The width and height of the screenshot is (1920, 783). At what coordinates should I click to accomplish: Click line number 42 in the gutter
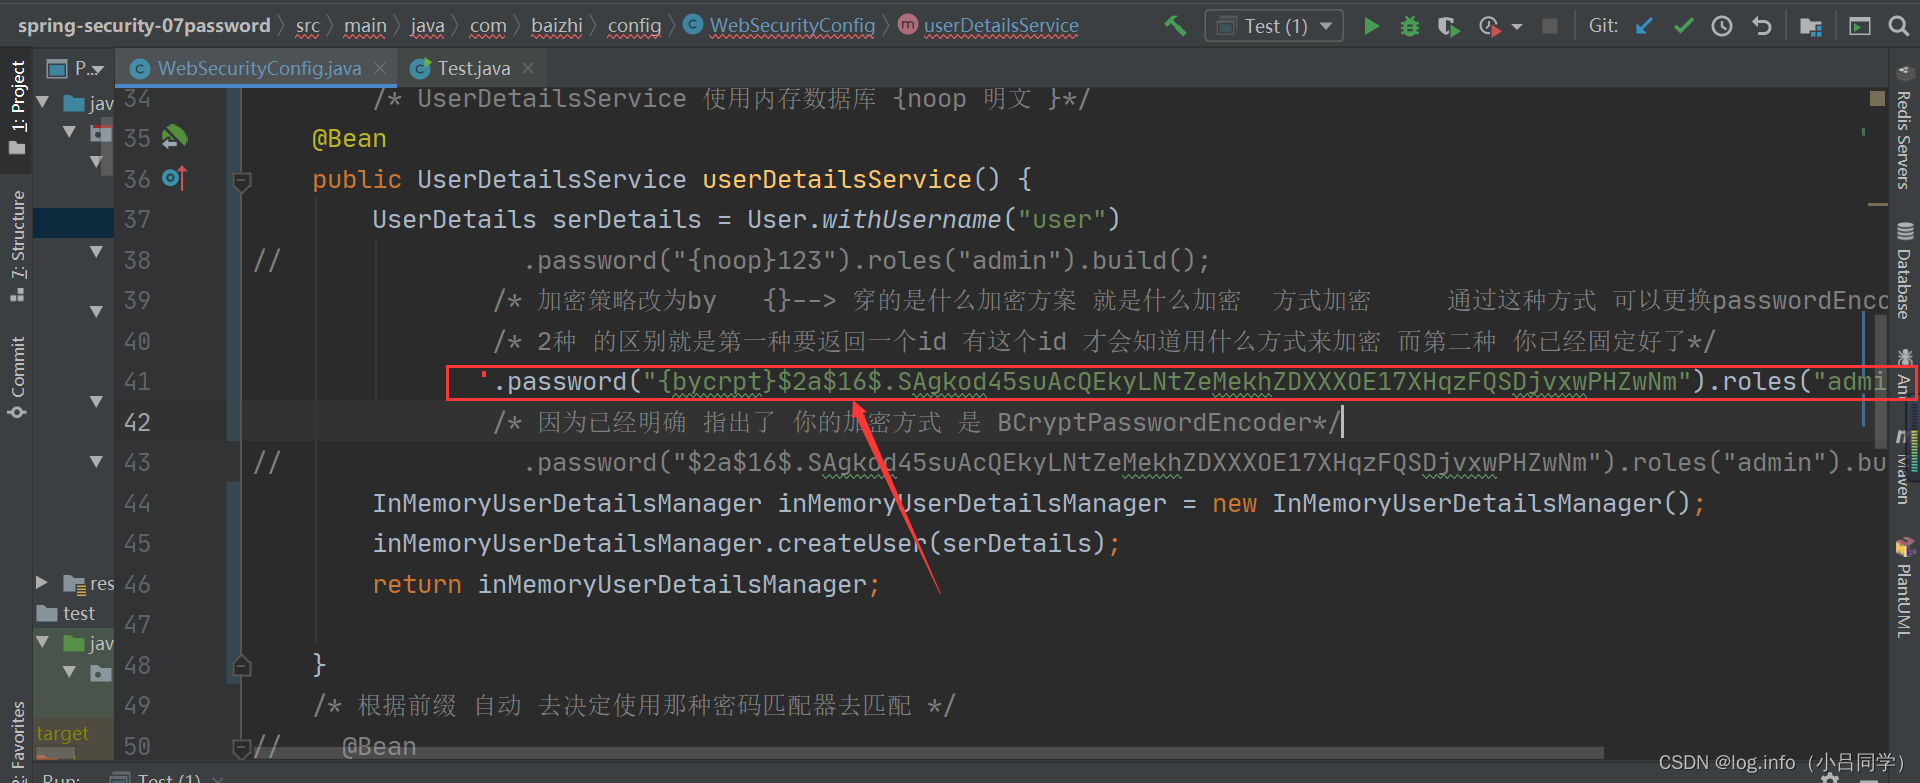[137, 422]
